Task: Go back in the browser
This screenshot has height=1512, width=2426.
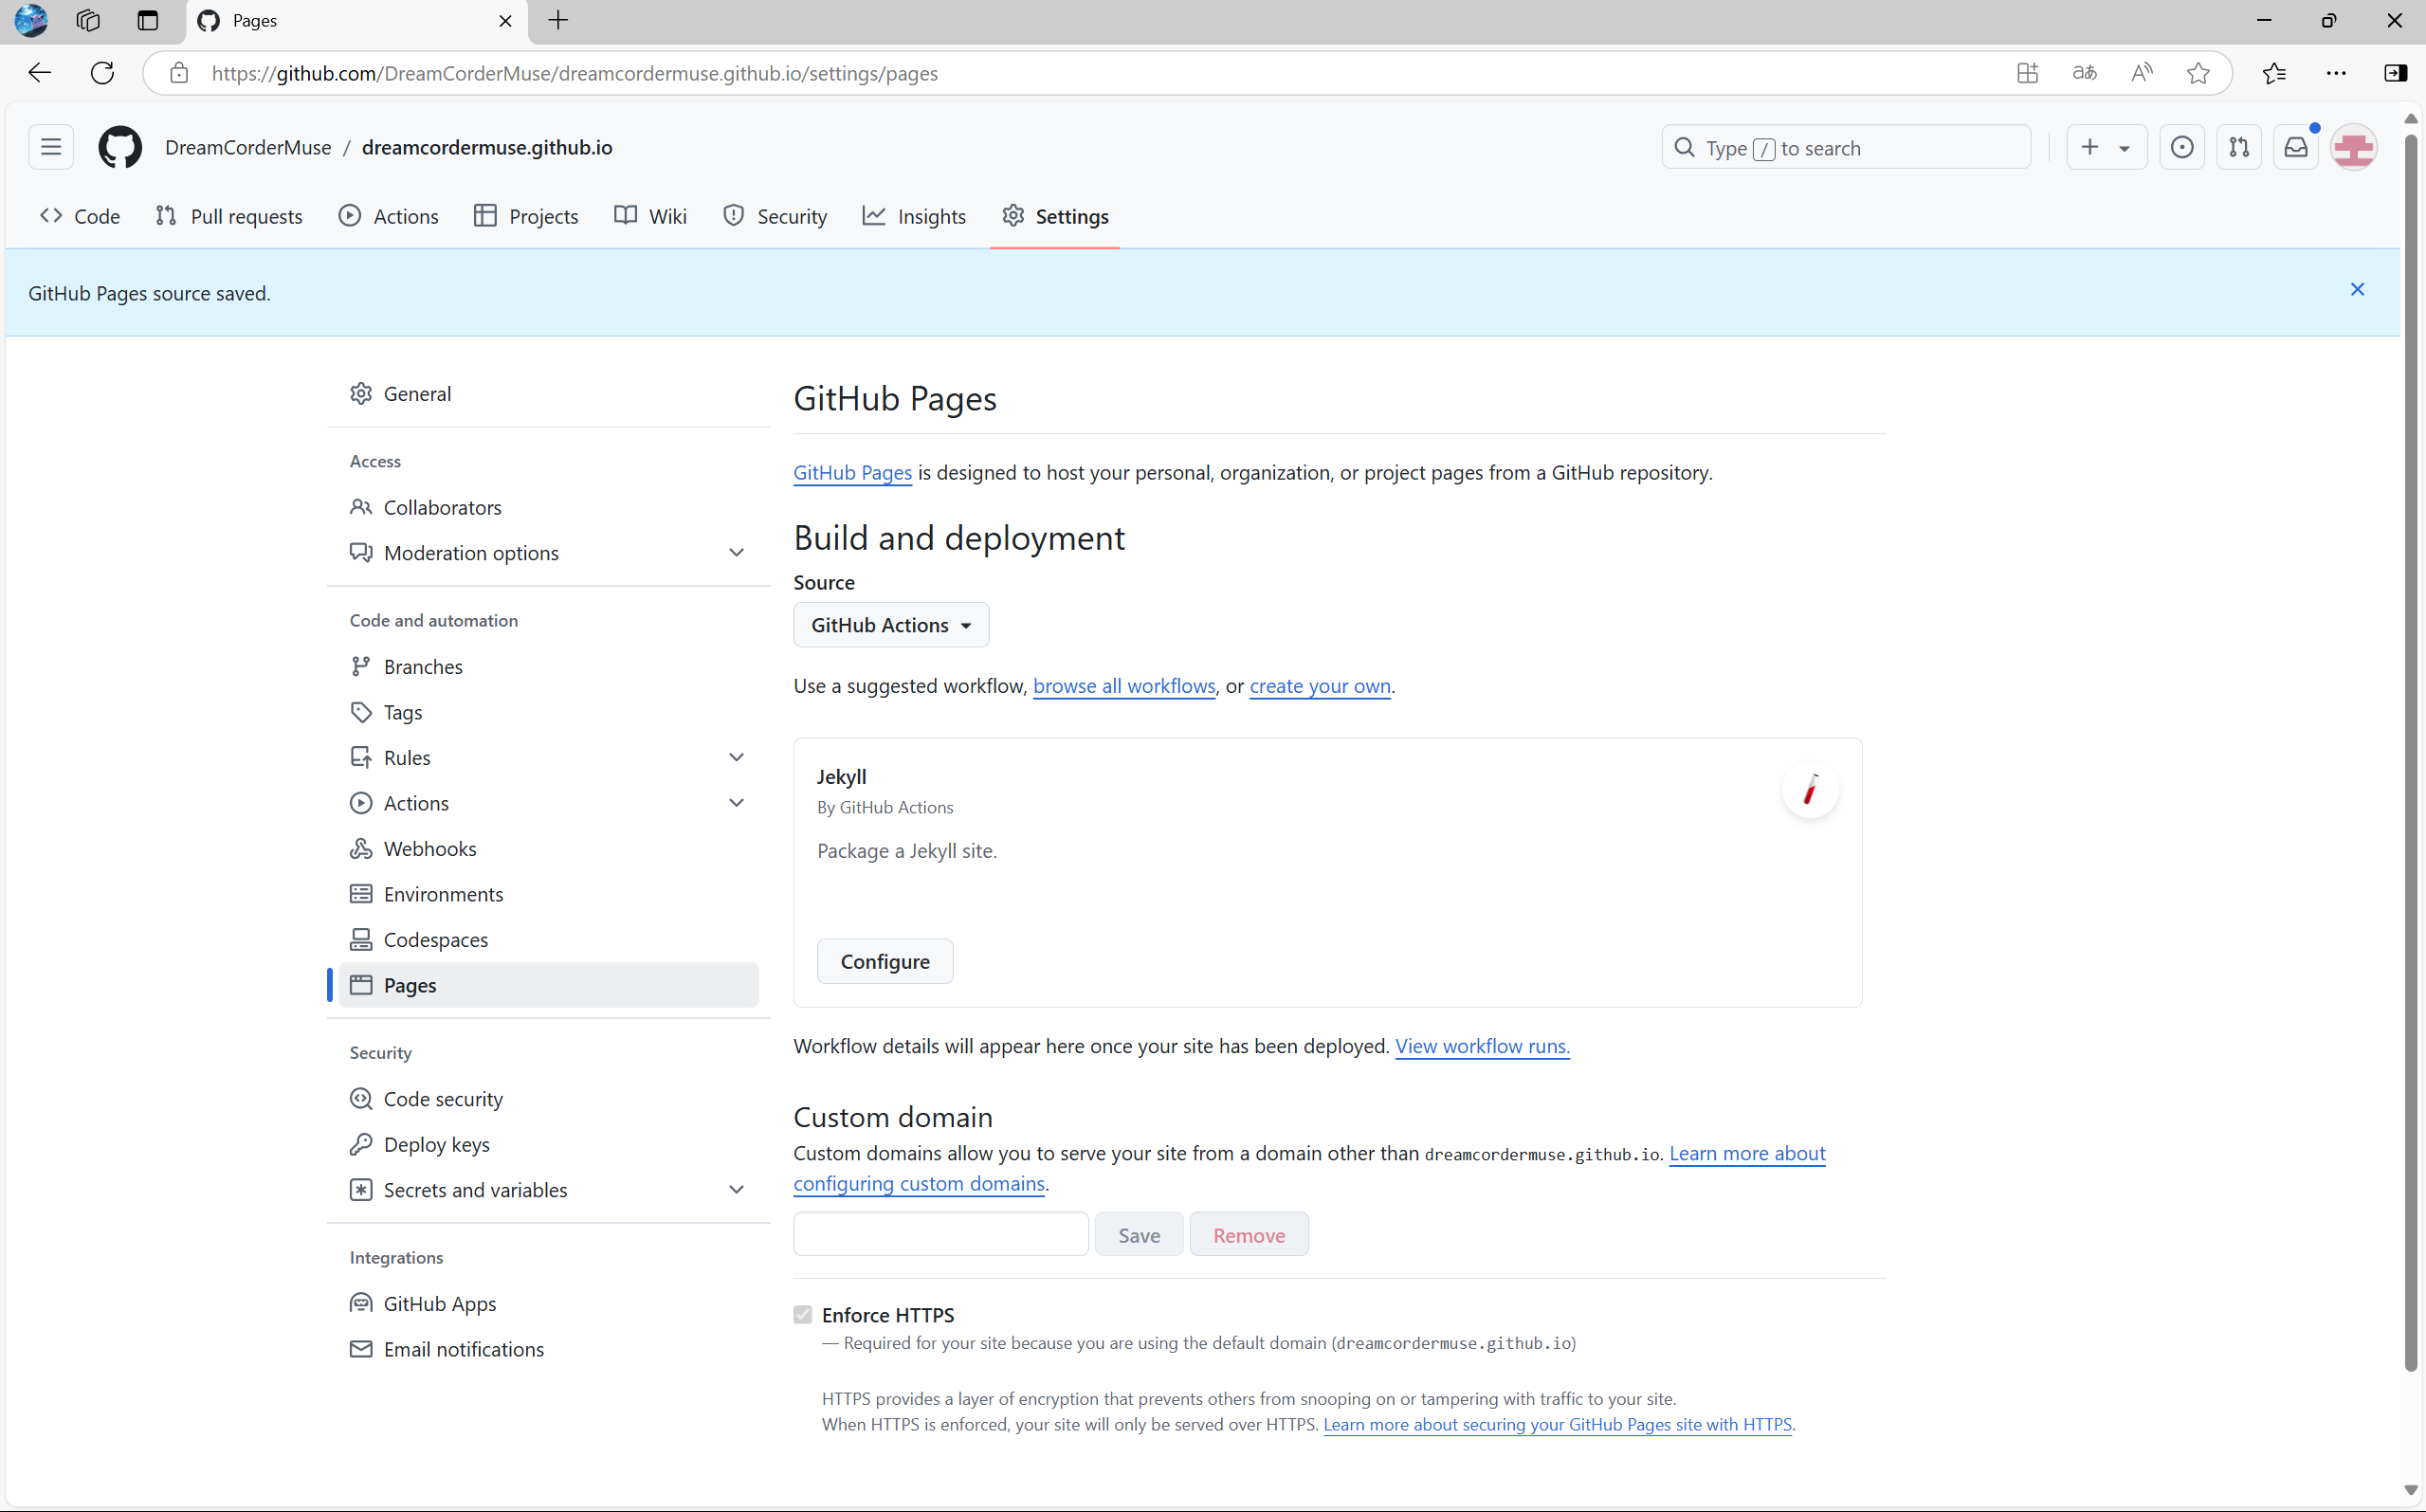Action: (40, 72)
